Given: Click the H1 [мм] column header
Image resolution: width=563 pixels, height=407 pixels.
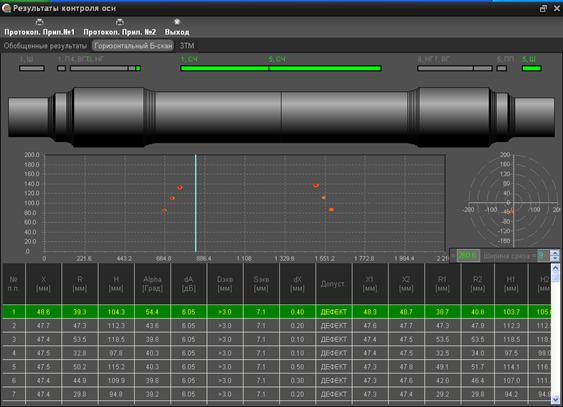Looking at the screenshot, I should [511, 284].
